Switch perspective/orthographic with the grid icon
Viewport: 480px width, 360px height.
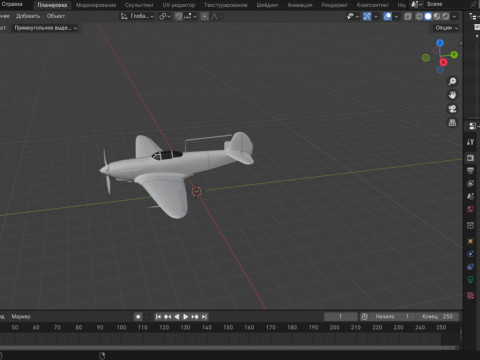[x=452, y=122]
